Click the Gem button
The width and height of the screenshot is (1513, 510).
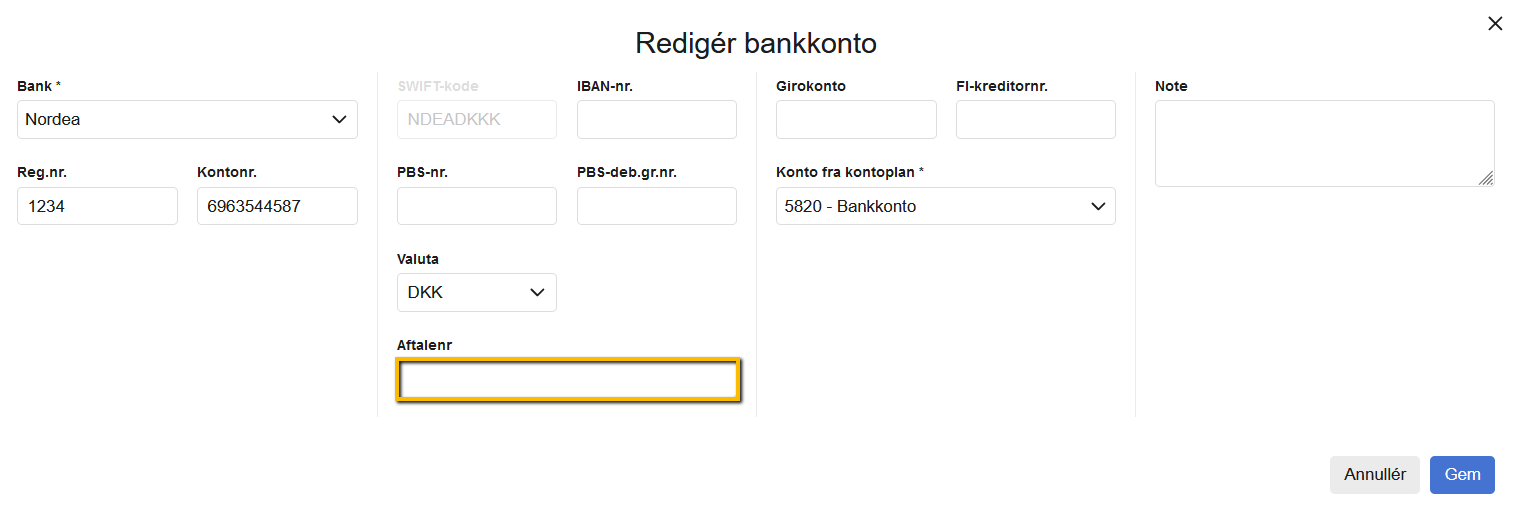[x=1462, y=475]
